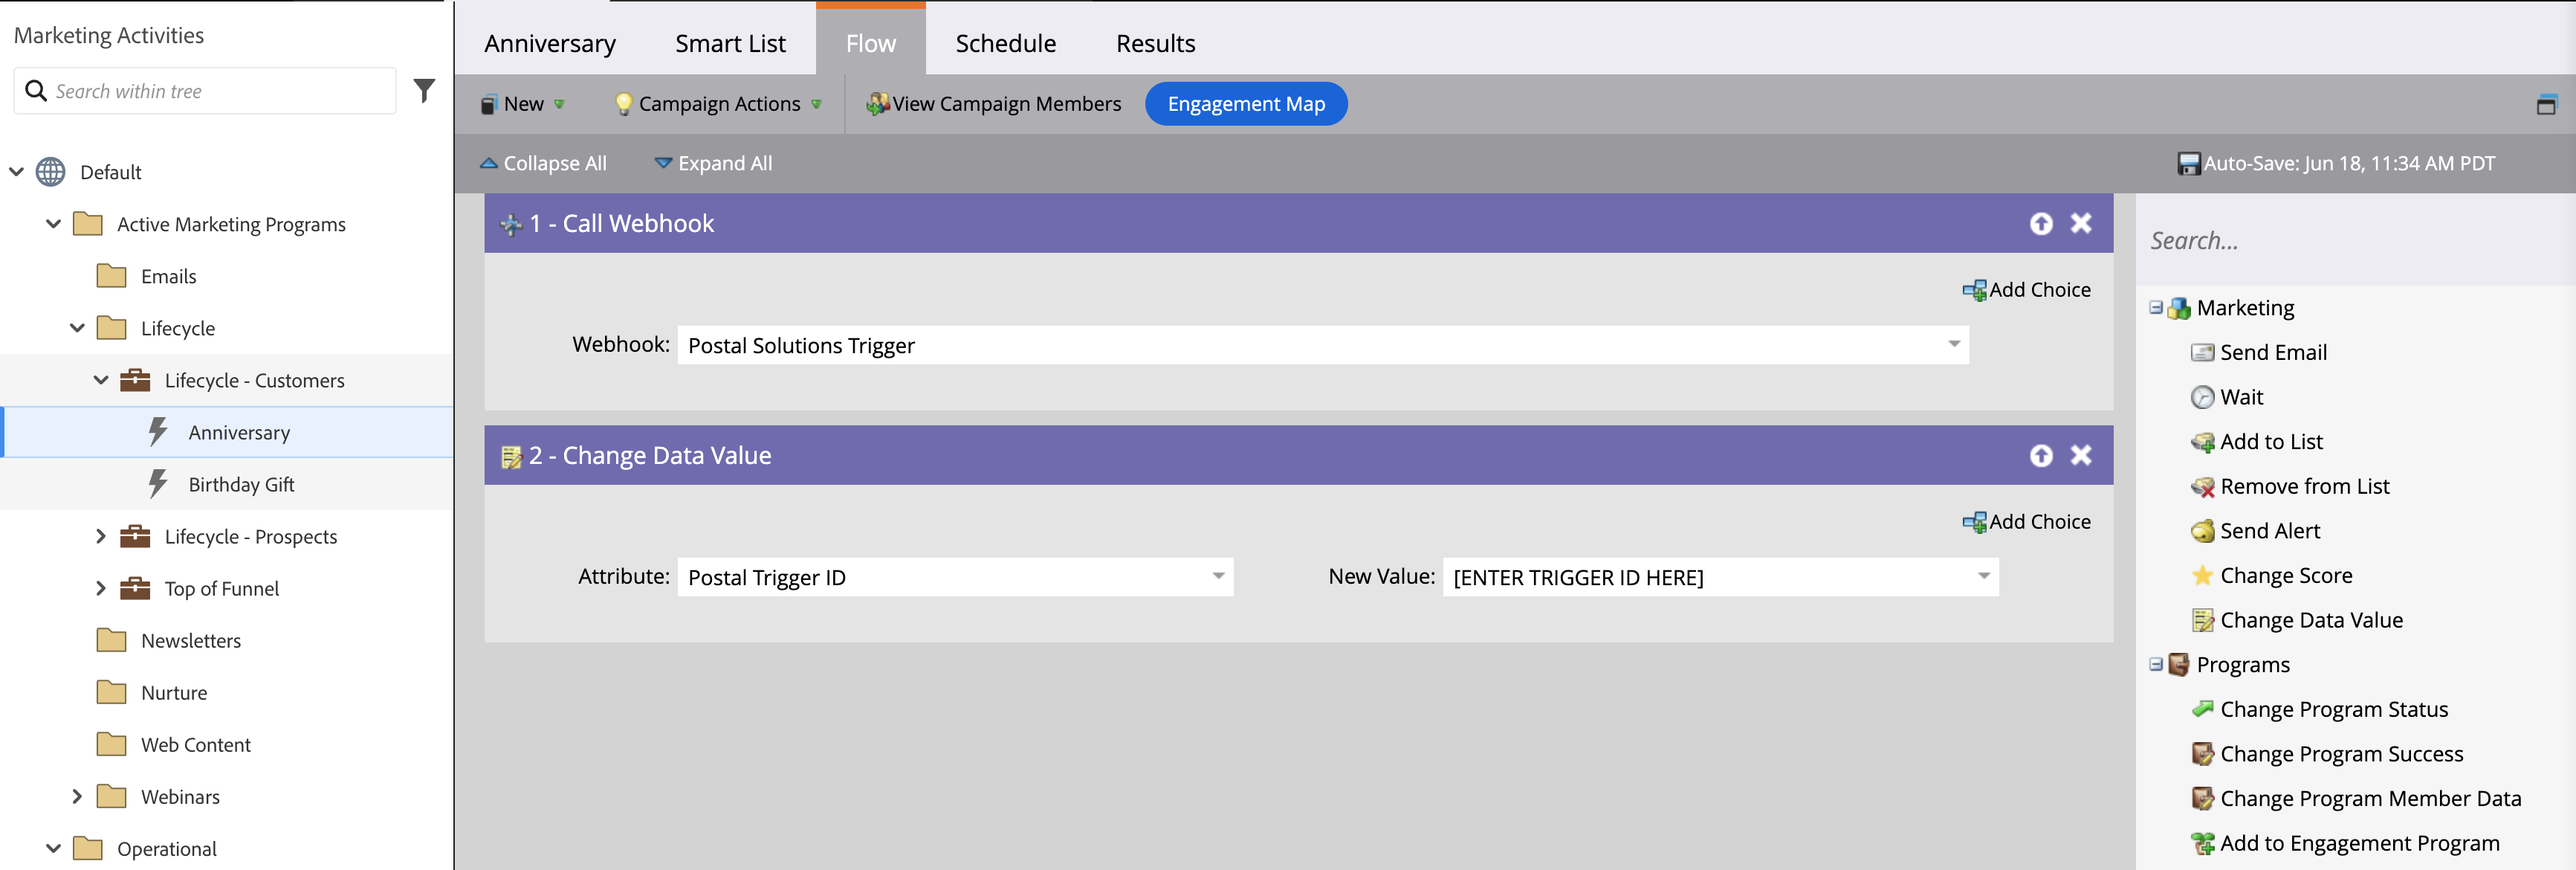Collapse the Marketing actions group
The width and height of the screenshot is (2576, 870).
click(x=2156, y=308)
